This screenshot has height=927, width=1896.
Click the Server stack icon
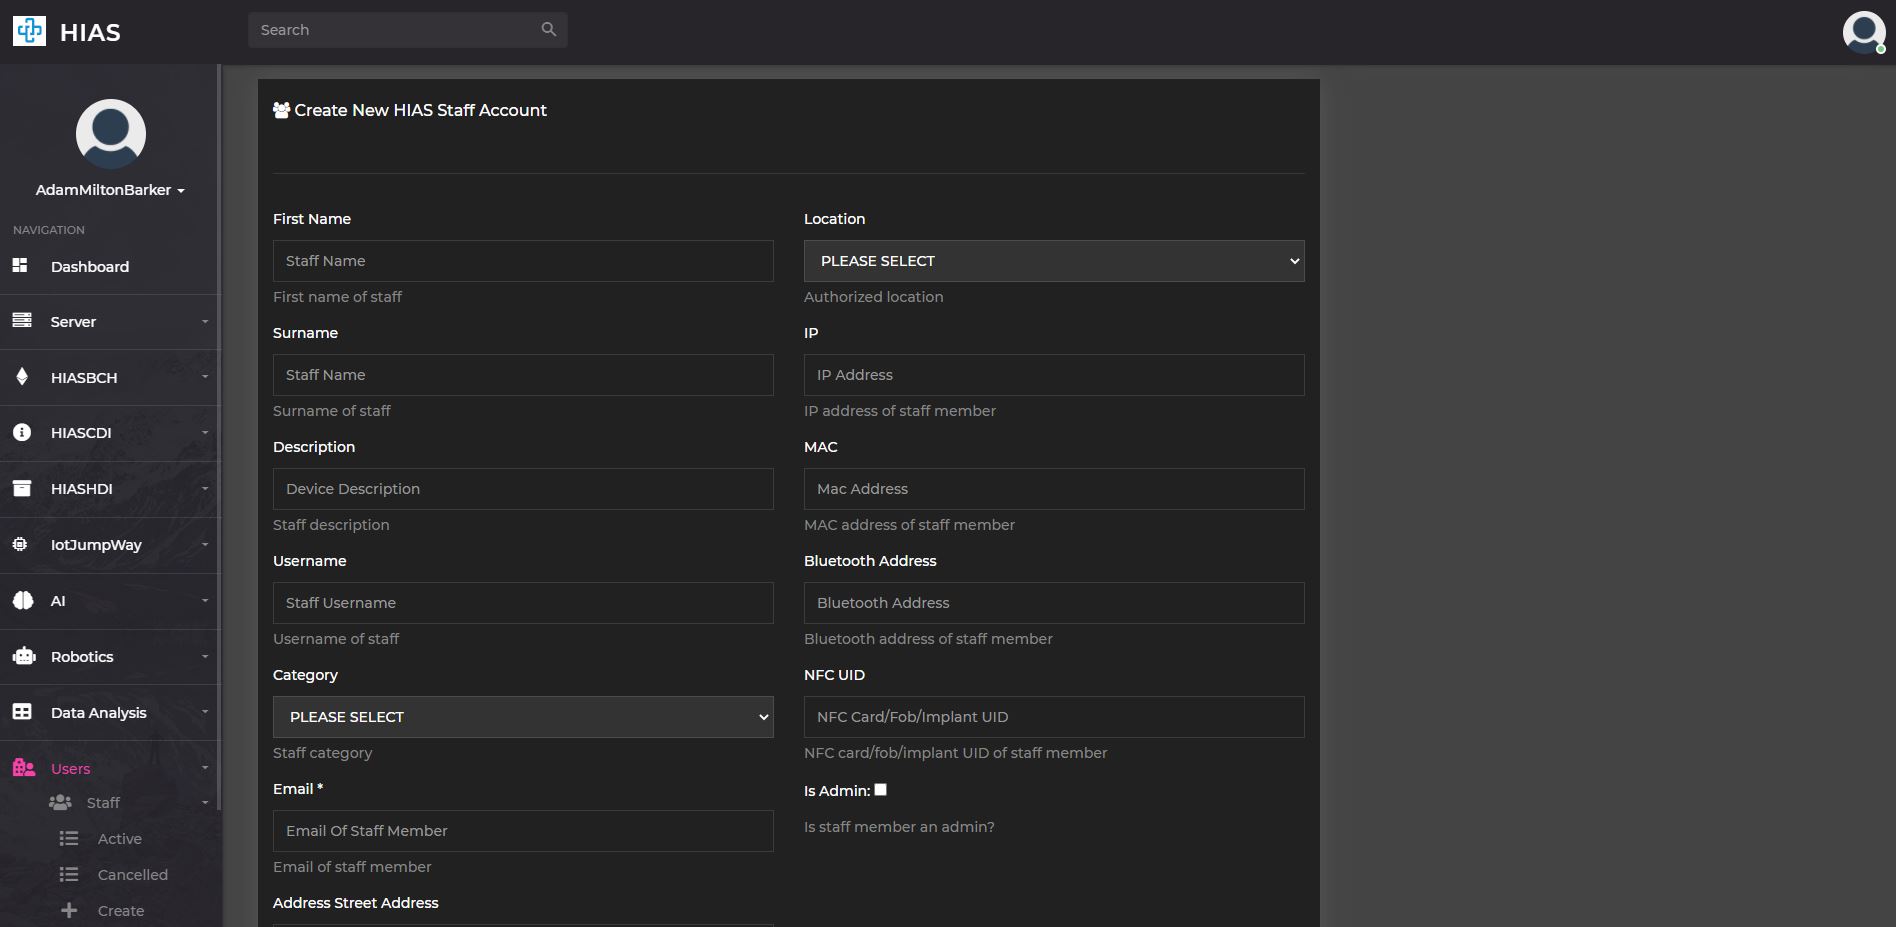click(22, 320)
